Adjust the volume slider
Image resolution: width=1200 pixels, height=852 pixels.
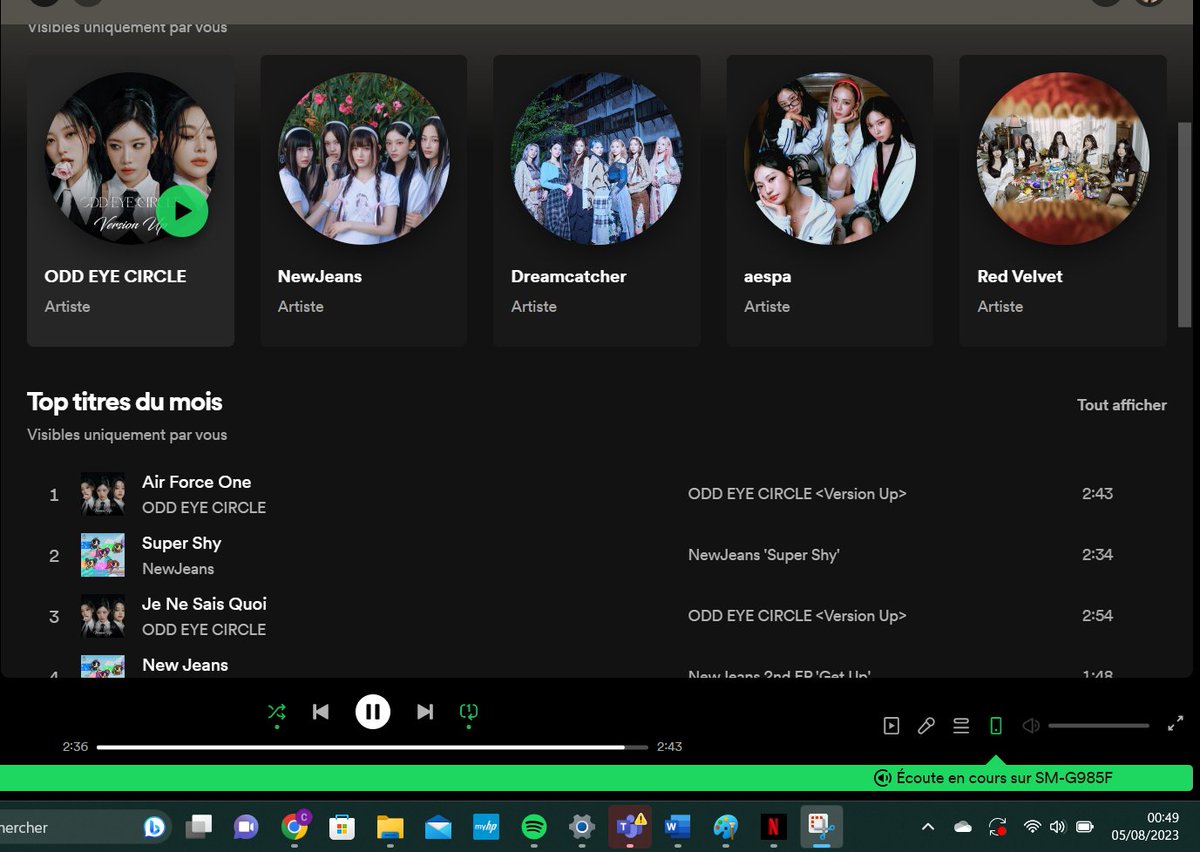pos(1099,726)
